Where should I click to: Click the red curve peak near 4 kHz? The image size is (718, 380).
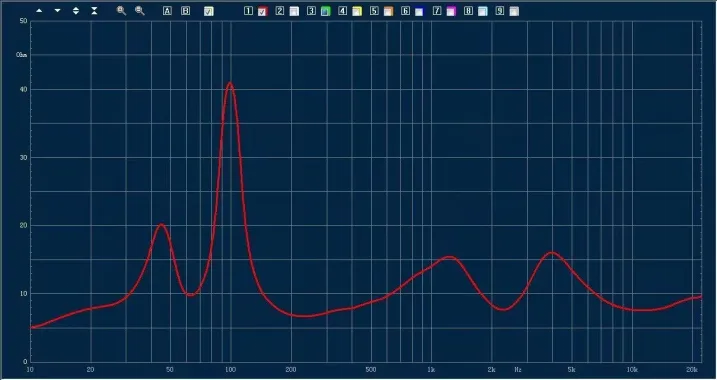tap(552, 252)
